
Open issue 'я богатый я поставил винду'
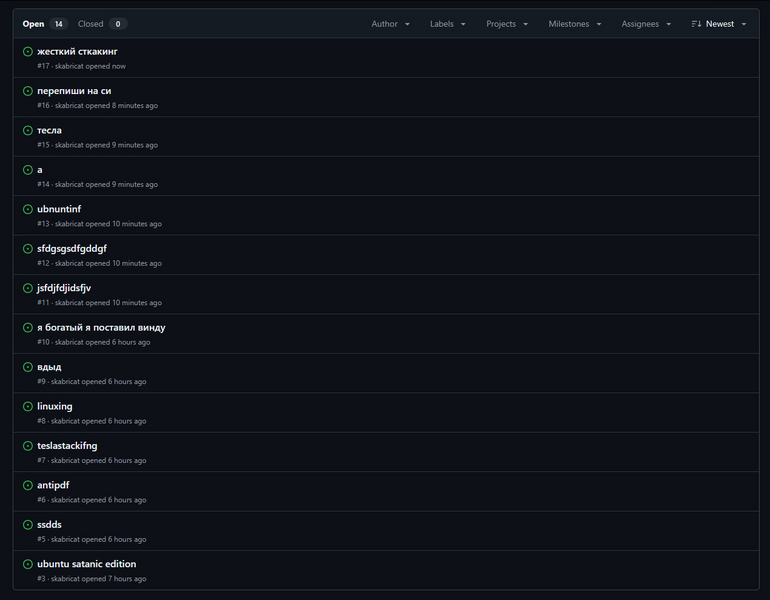[101, 327]
